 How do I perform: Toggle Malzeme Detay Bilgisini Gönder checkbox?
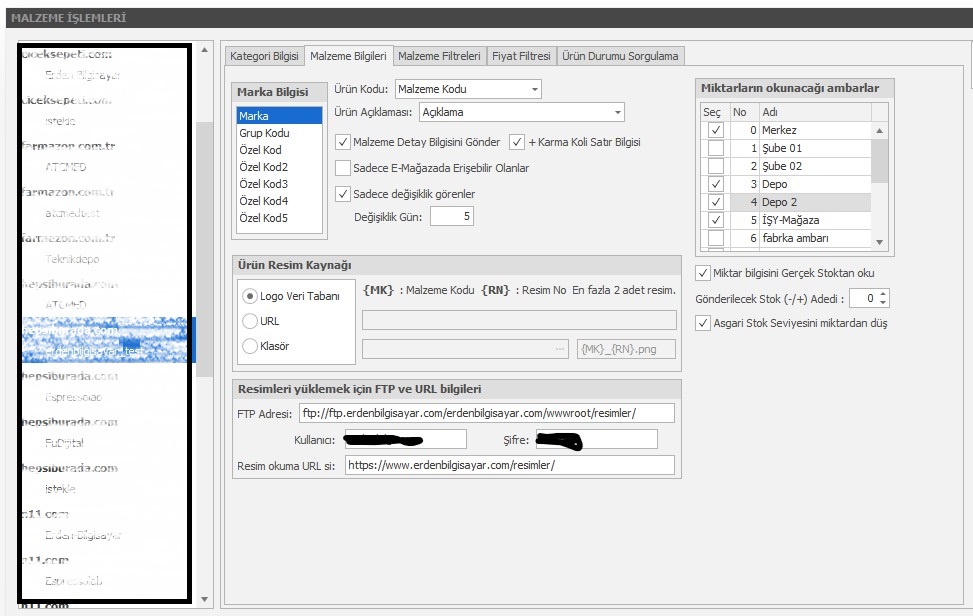pos(344,142)
